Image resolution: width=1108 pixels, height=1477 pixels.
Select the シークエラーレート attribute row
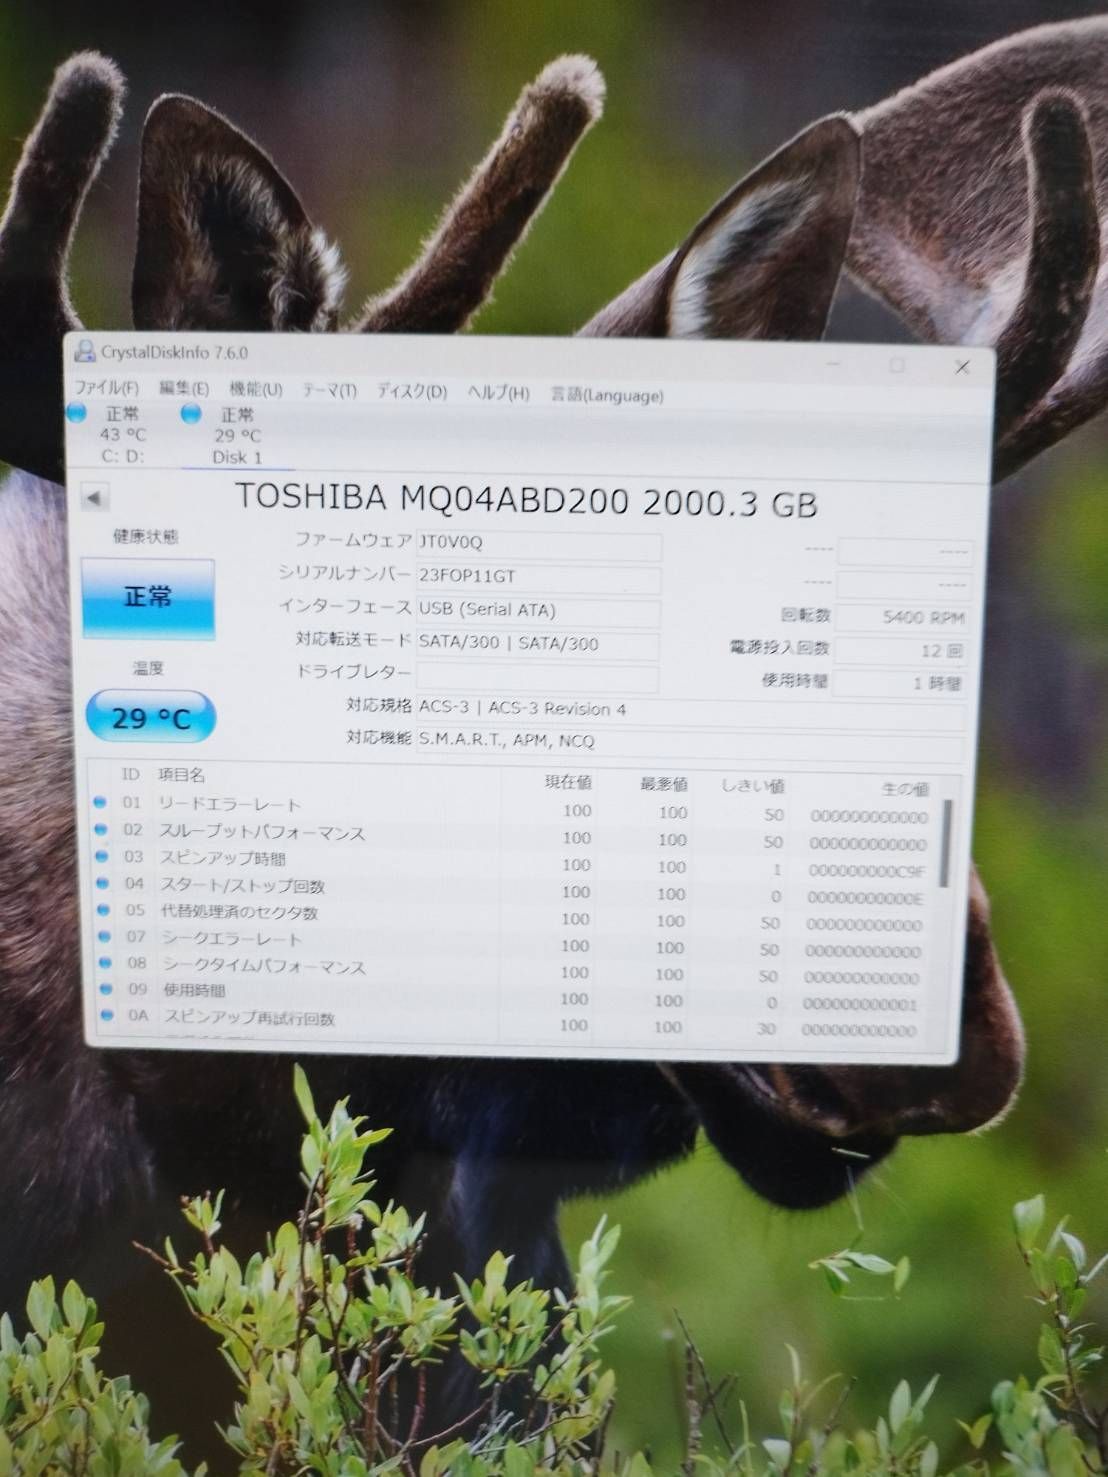tap(514, 943)
